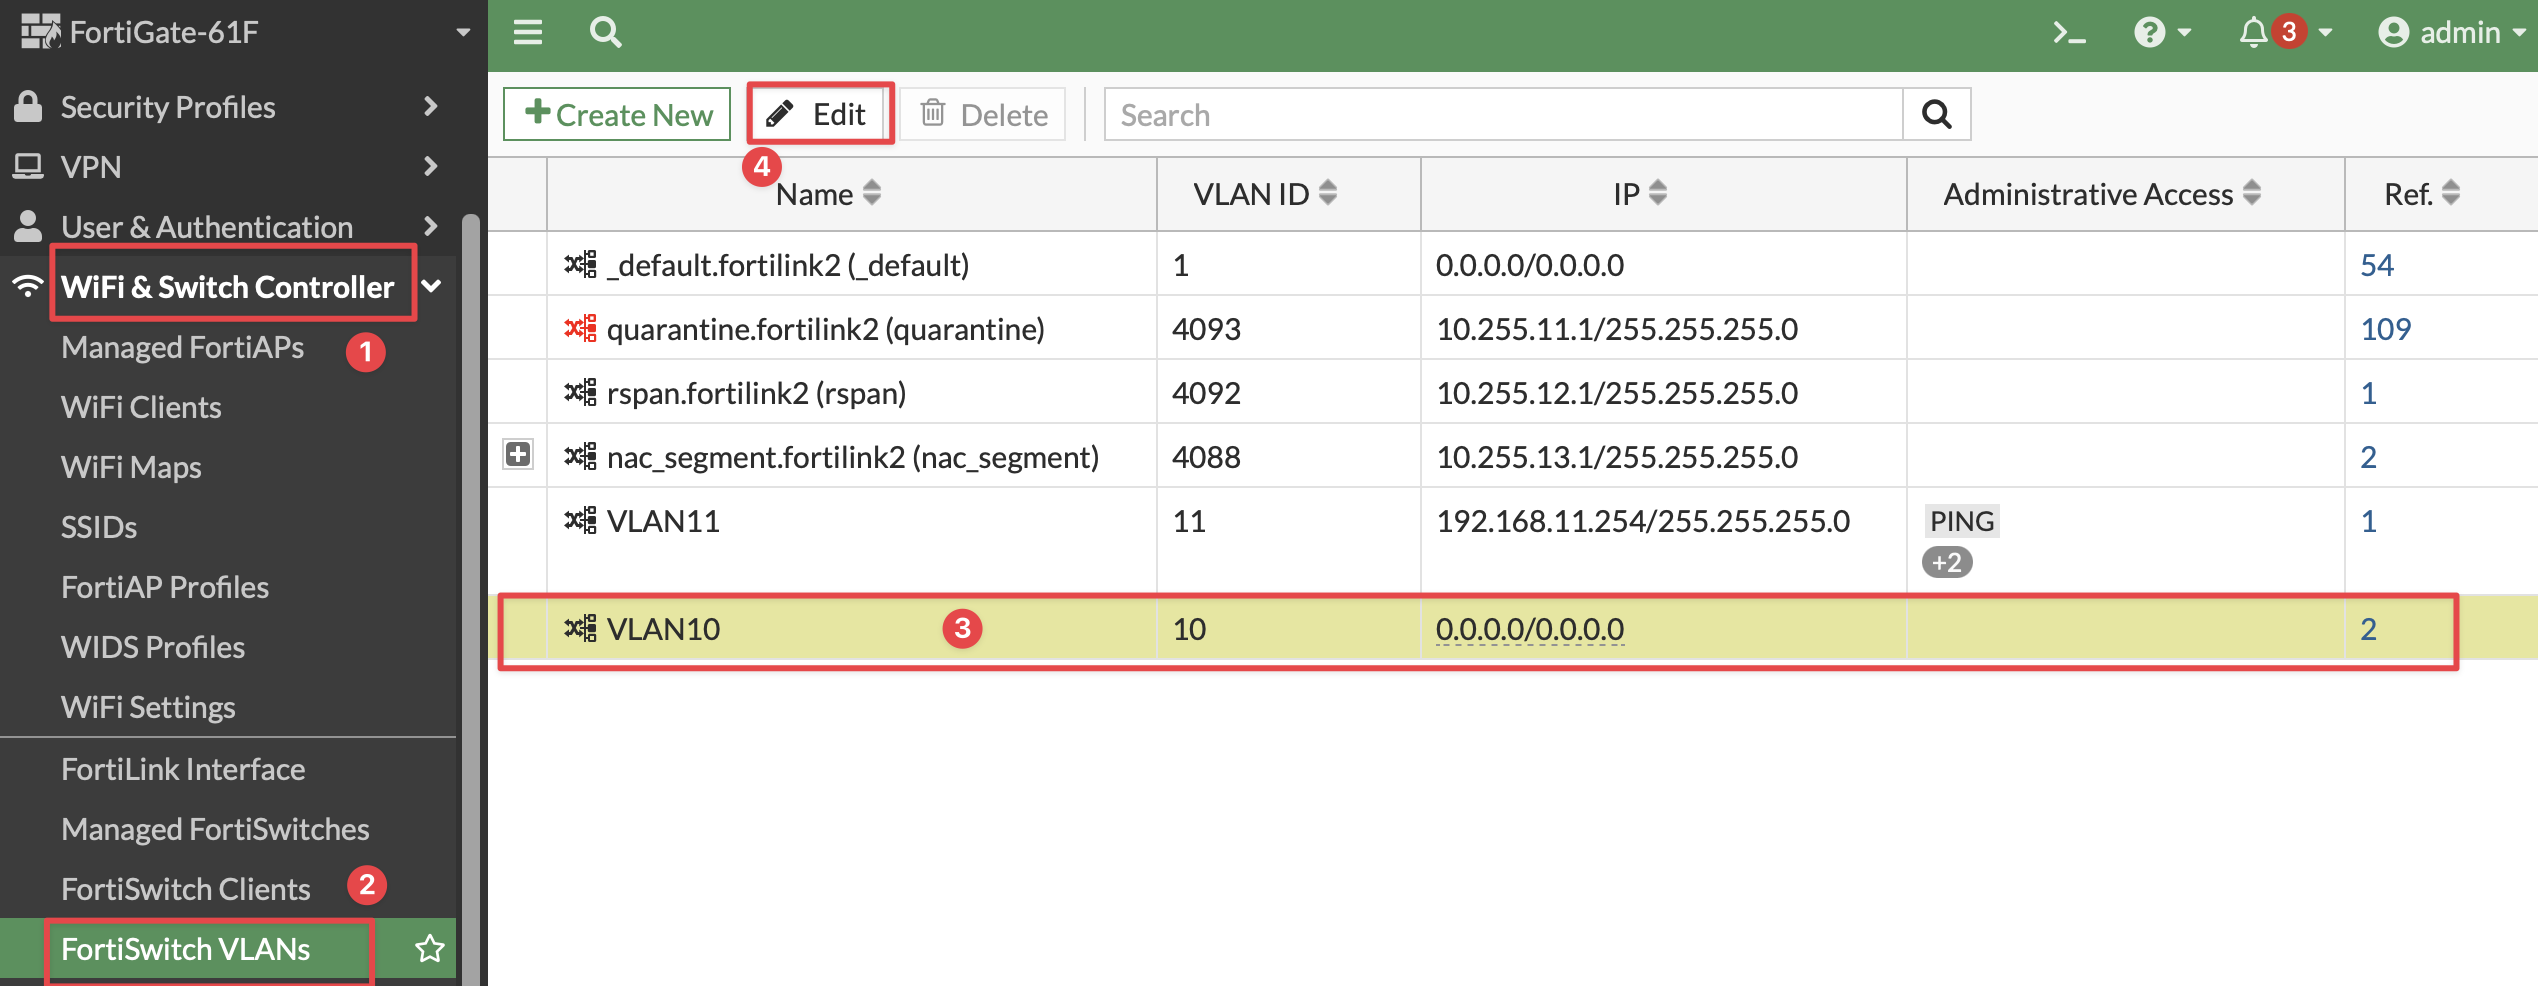Click into the Search input field
The width and height of the screenshot is (2538, 986).
click(x=1503, y=114)
